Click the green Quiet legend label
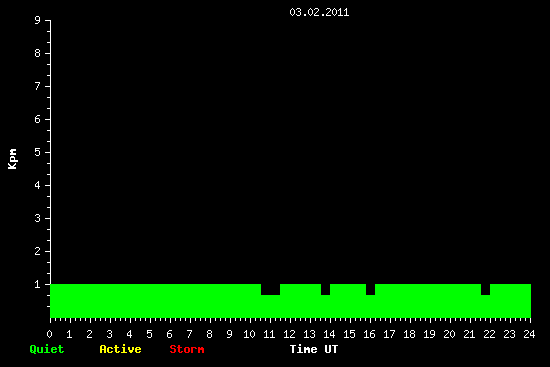 pos(47,349)
